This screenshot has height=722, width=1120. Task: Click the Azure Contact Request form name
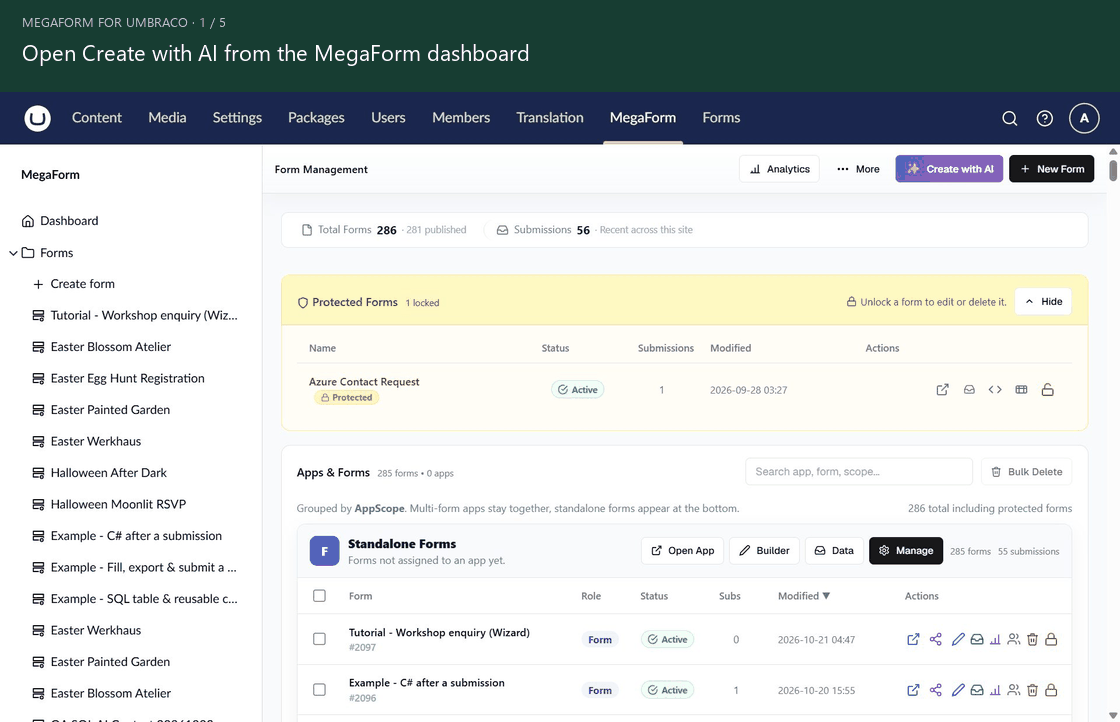(364, 381)
